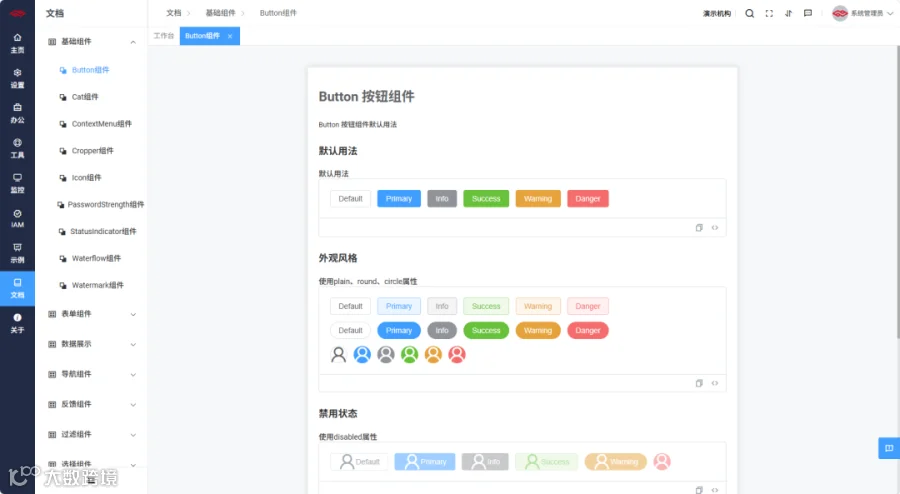900x494 pixels.
Task: Click the round Warning button
Action: pyautogui.click(x=538, y=330)
